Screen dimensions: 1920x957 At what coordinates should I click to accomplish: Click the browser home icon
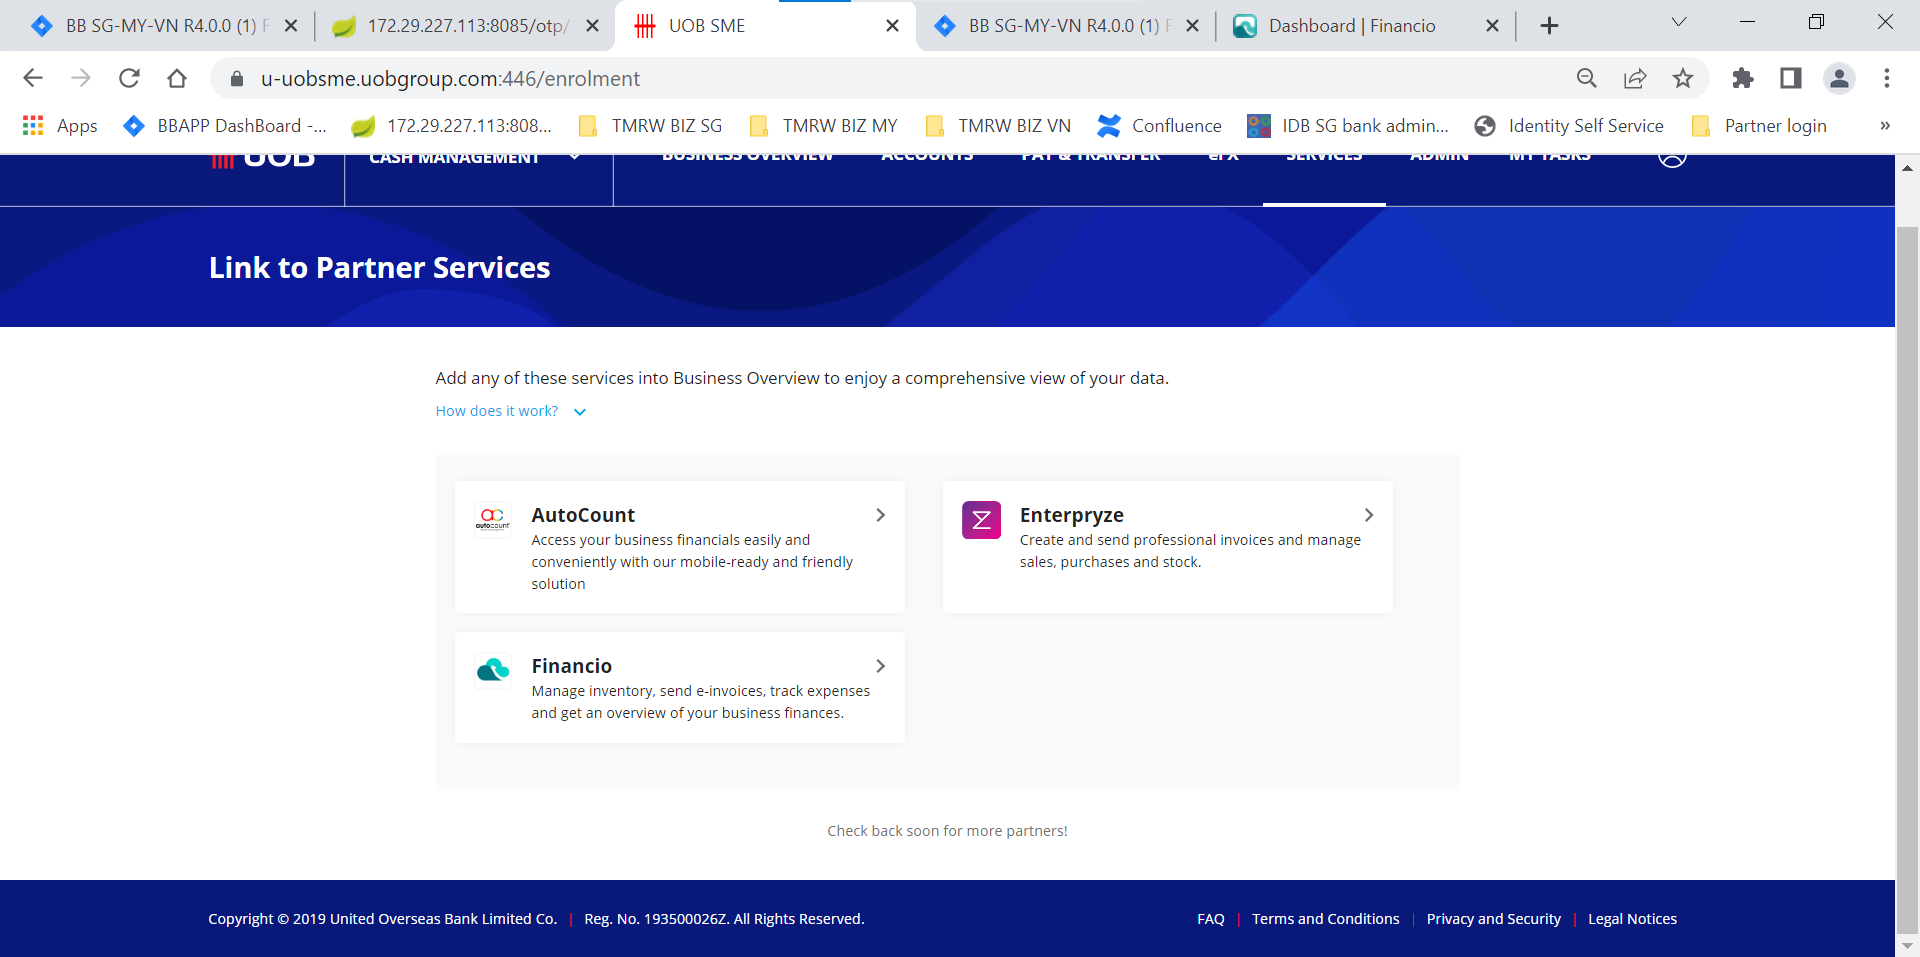(177, 78)
